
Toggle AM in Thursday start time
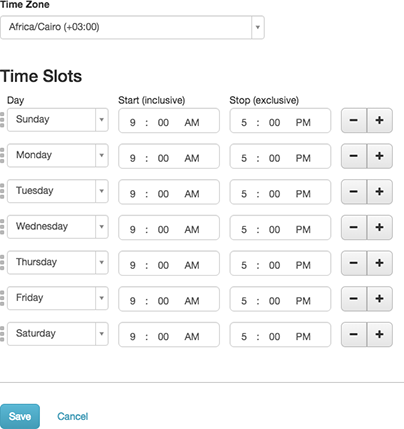coord(192,265)
